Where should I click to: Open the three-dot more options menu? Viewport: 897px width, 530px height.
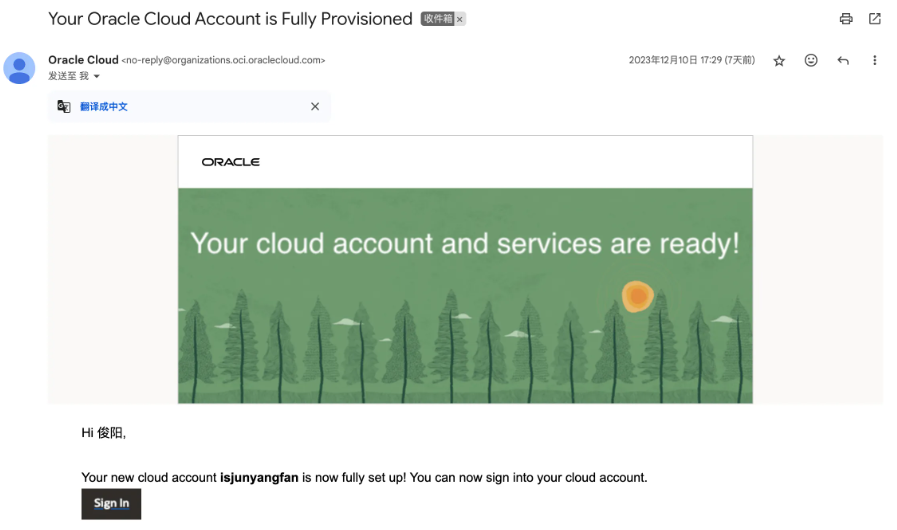coord(875,61)
